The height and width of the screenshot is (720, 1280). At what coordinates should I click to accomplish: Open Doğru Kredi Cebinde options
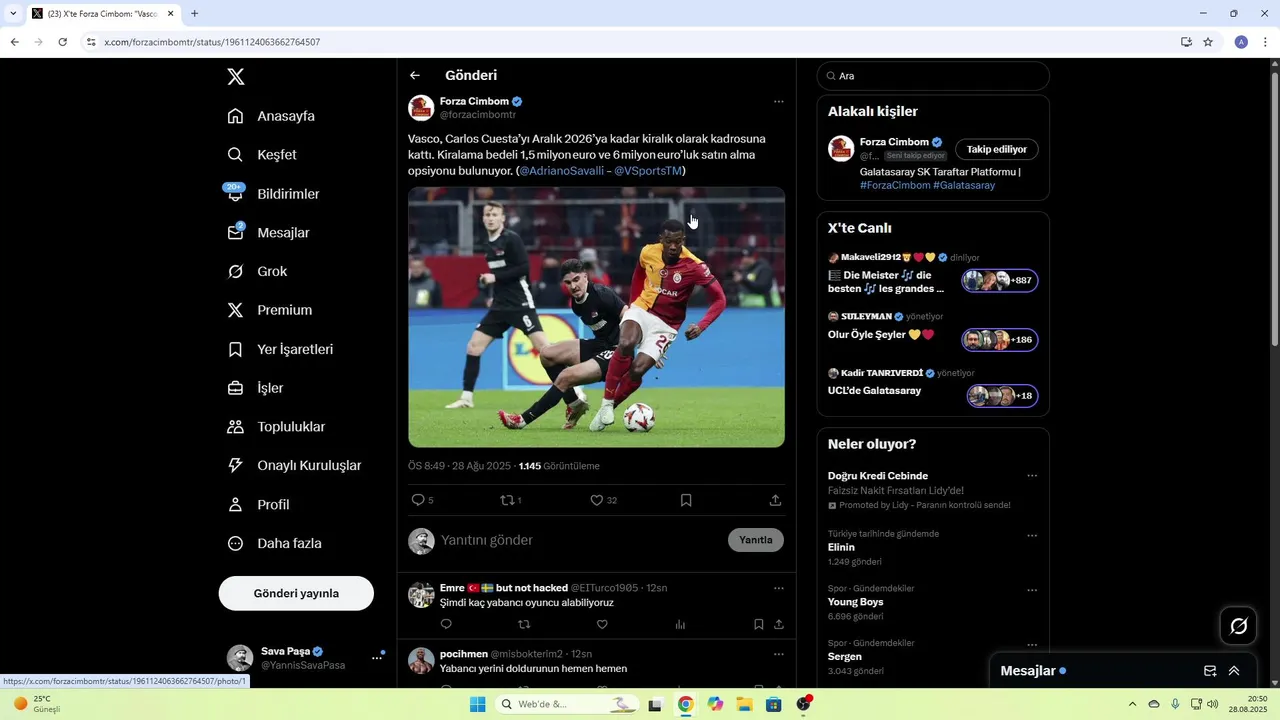(x=1032, y=476)
